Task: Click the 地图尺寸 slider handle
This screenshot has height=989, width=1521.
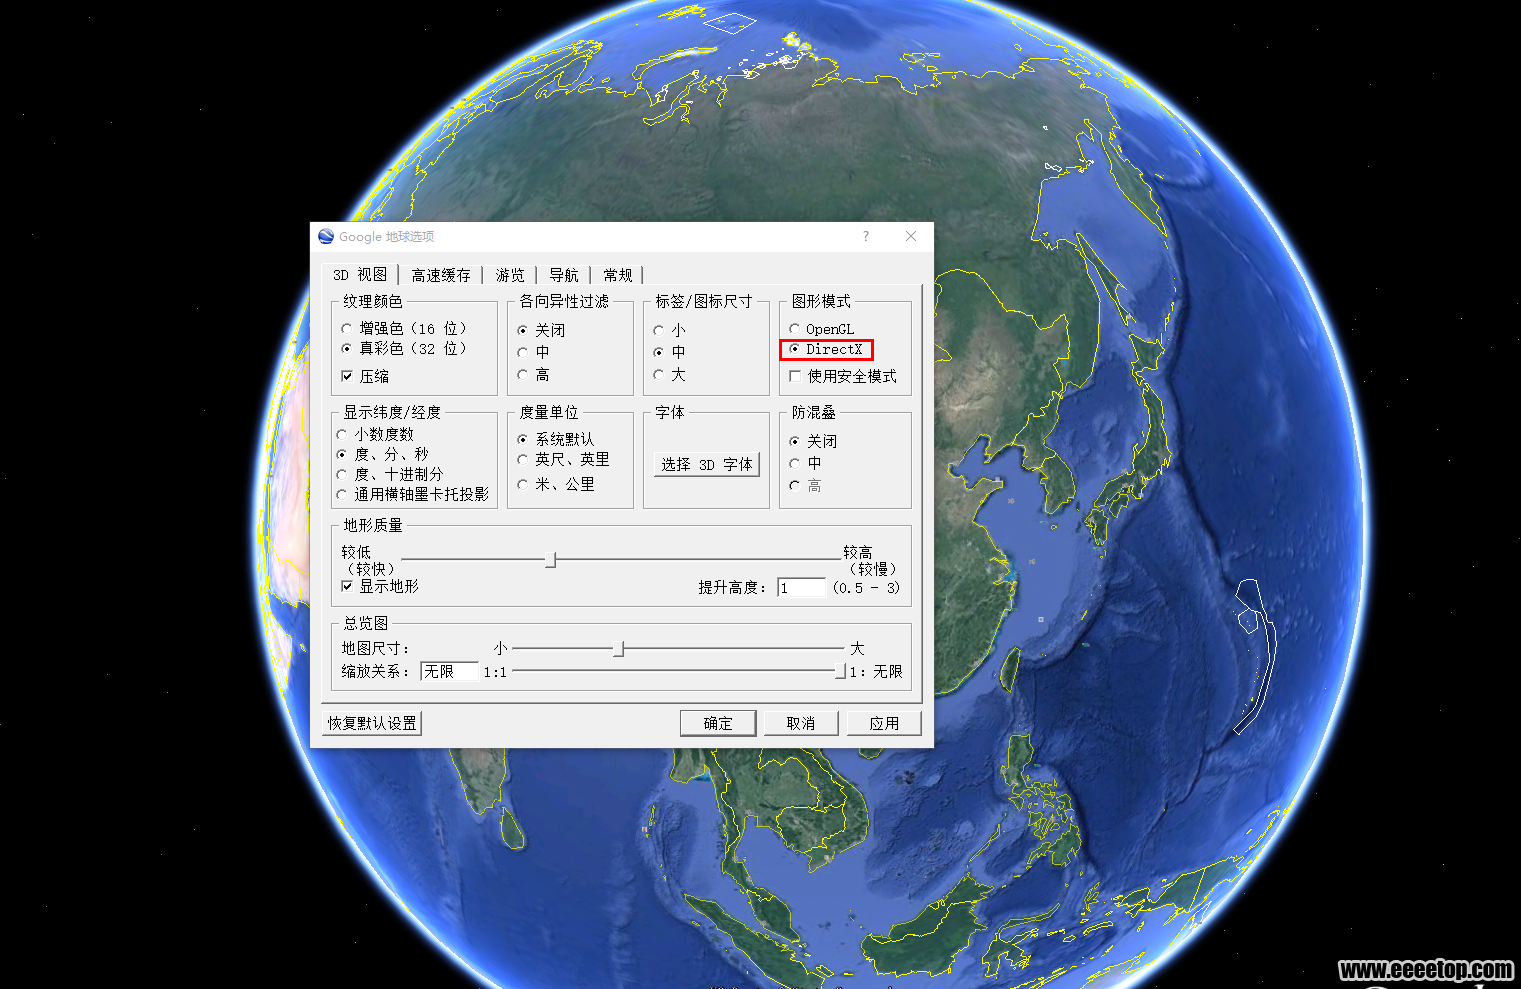Action: [619, 649]
